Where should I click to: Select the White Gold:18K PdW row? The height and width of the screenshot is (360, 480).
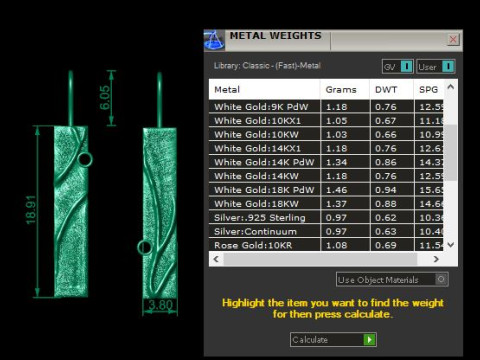coord(326,190)
